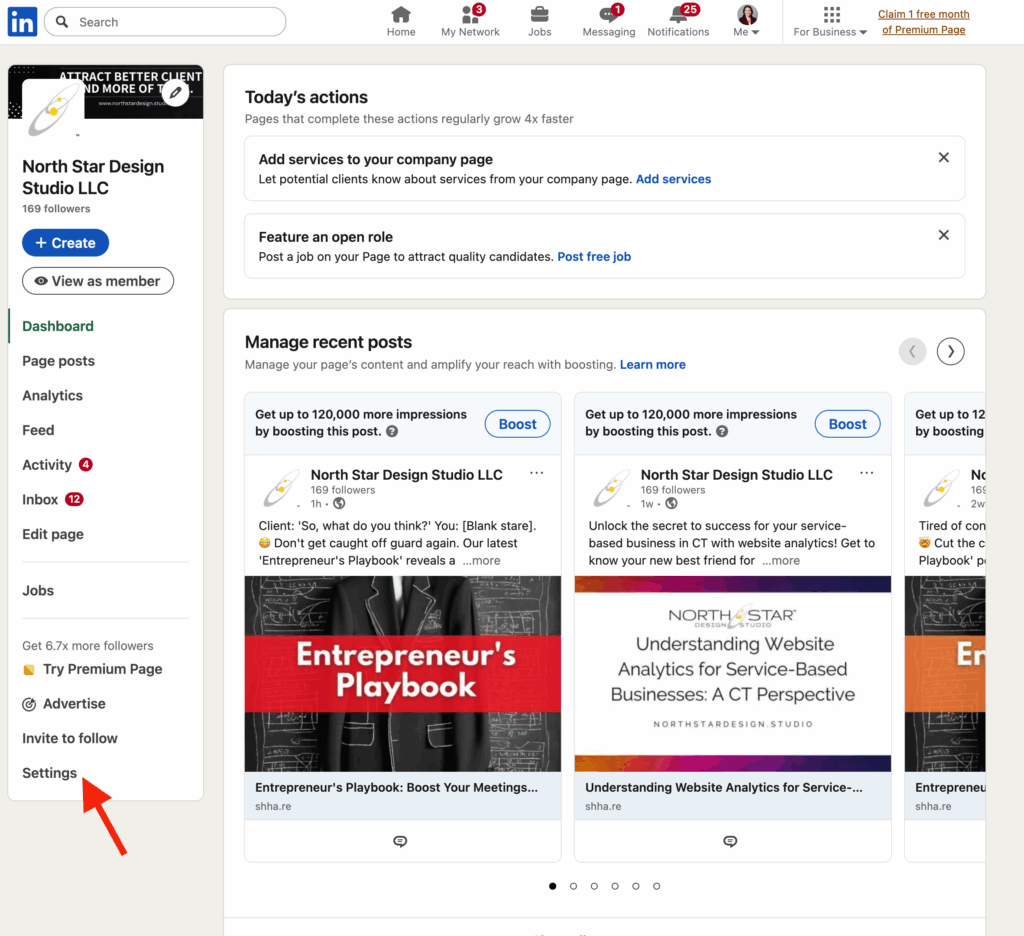
Task: Open Activity in sidebar
Action: point(47,464)
